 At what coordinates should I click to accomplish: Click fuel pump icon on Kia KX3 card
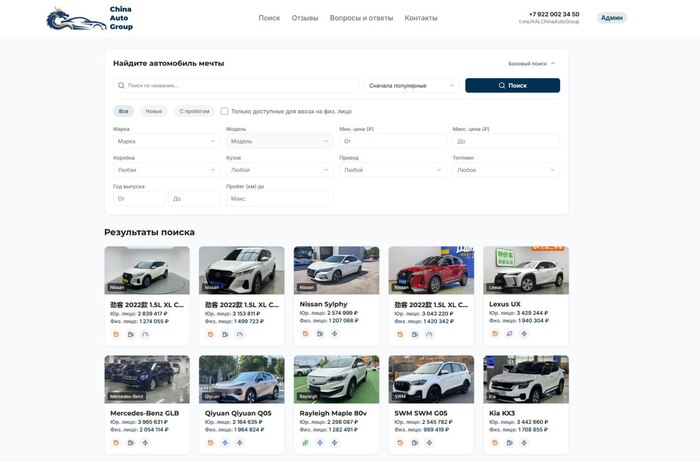point(509,443)
